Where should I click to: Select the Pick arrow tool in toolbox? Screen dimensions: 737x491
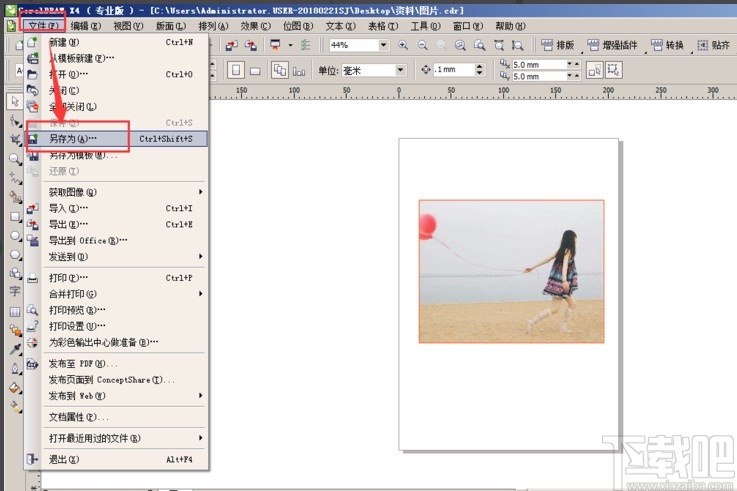click(15, 101)
